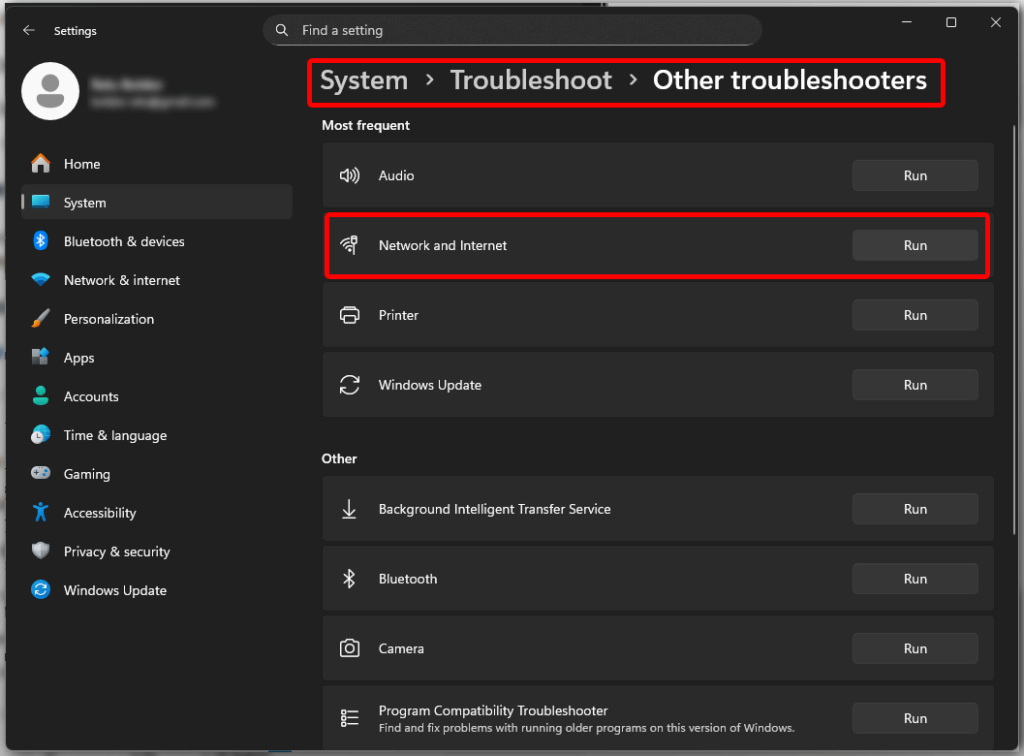Click the 'Most frequent' heading
Image resolution: width=1024 pixels, height=756 pixels.
click(x=366, y=125)
